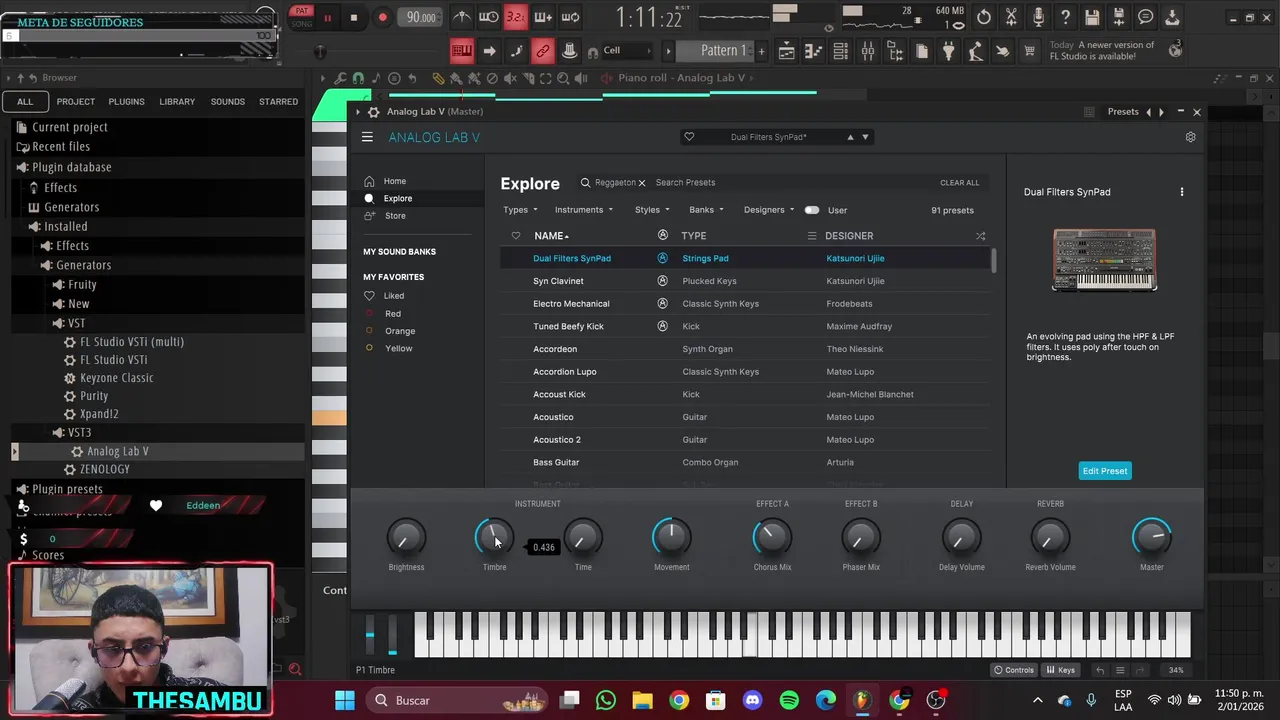Click the metronome icon
Image resolution: width=1280 pixels, height=720 pixels.
click(462, 17)
